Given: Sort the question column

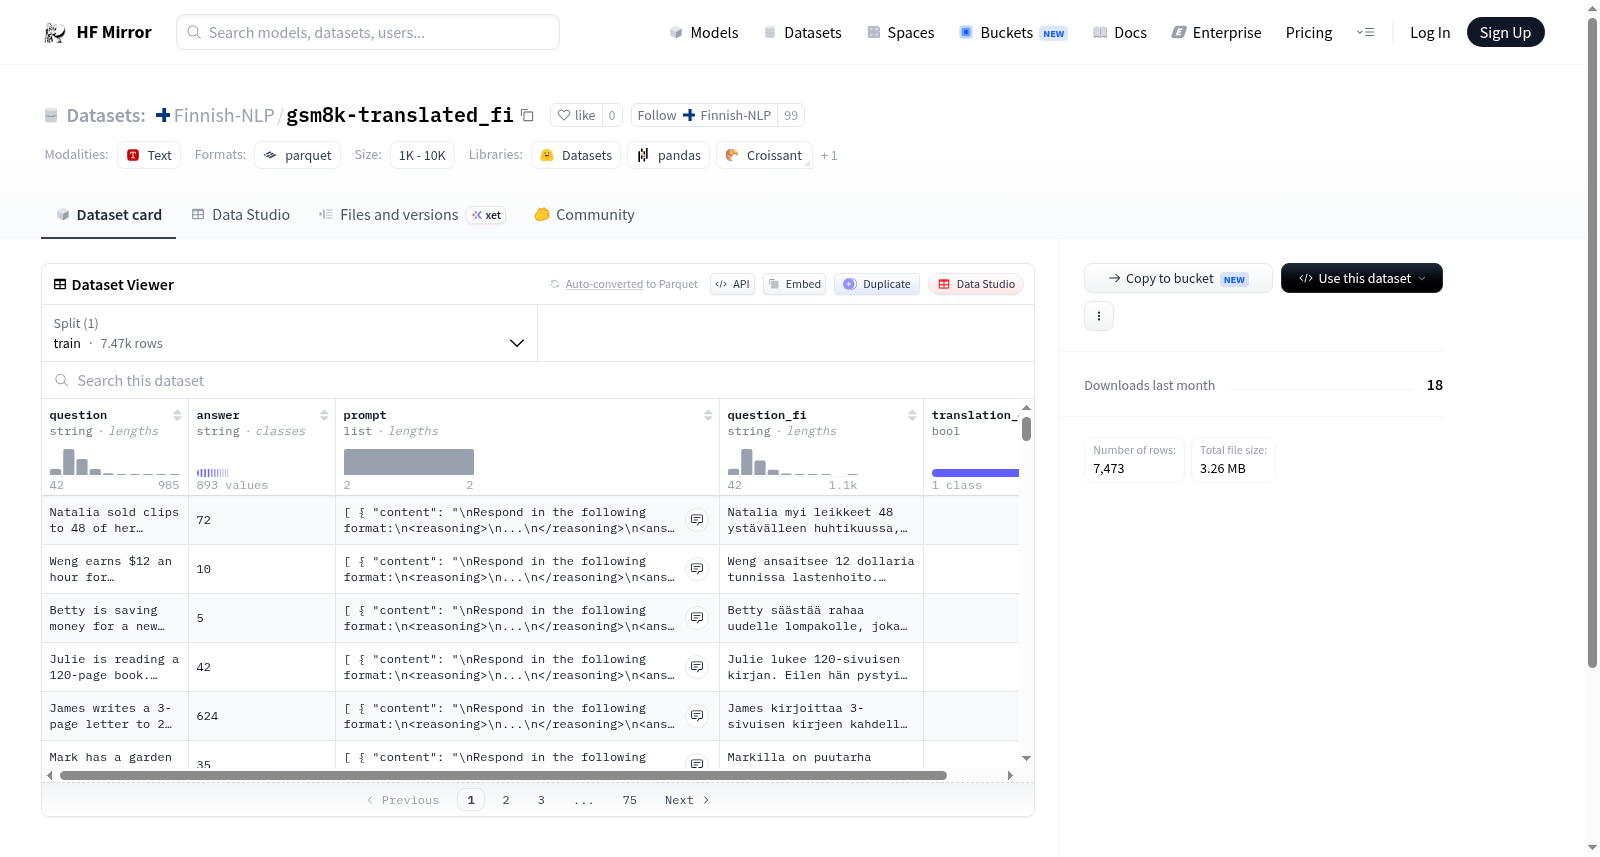Looking at the screenshot, I should (177, 415).
